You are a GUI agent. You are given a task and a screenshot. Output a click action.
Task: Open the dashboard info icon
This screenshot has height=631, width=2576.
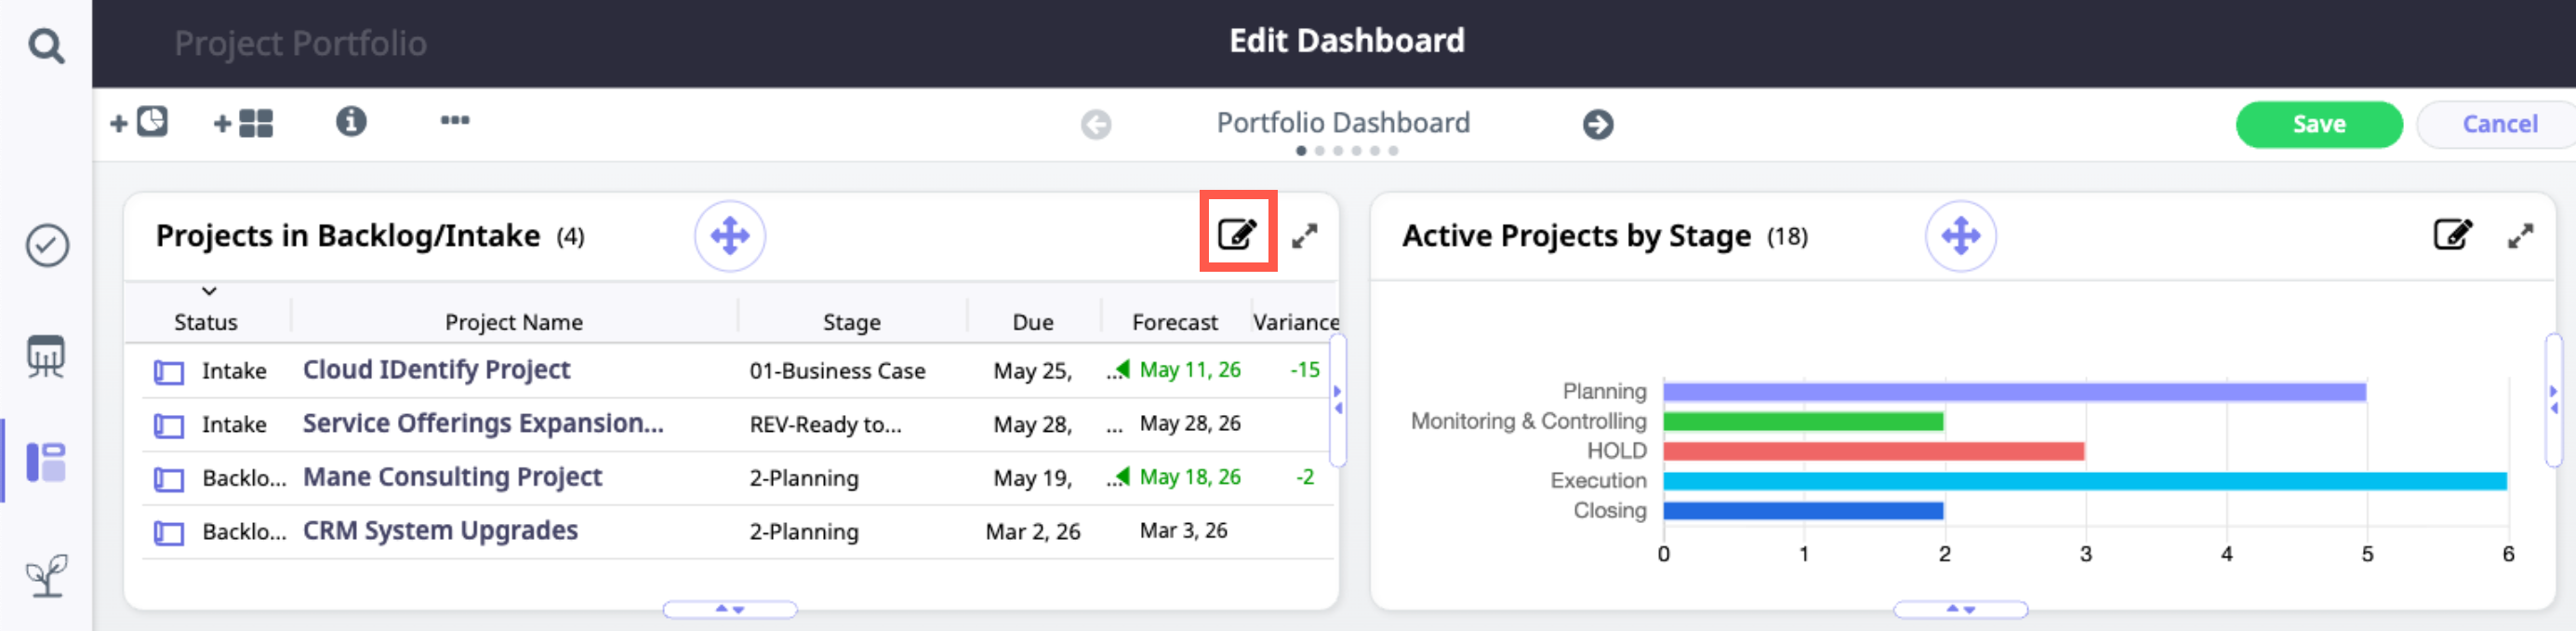pos(350,122)
